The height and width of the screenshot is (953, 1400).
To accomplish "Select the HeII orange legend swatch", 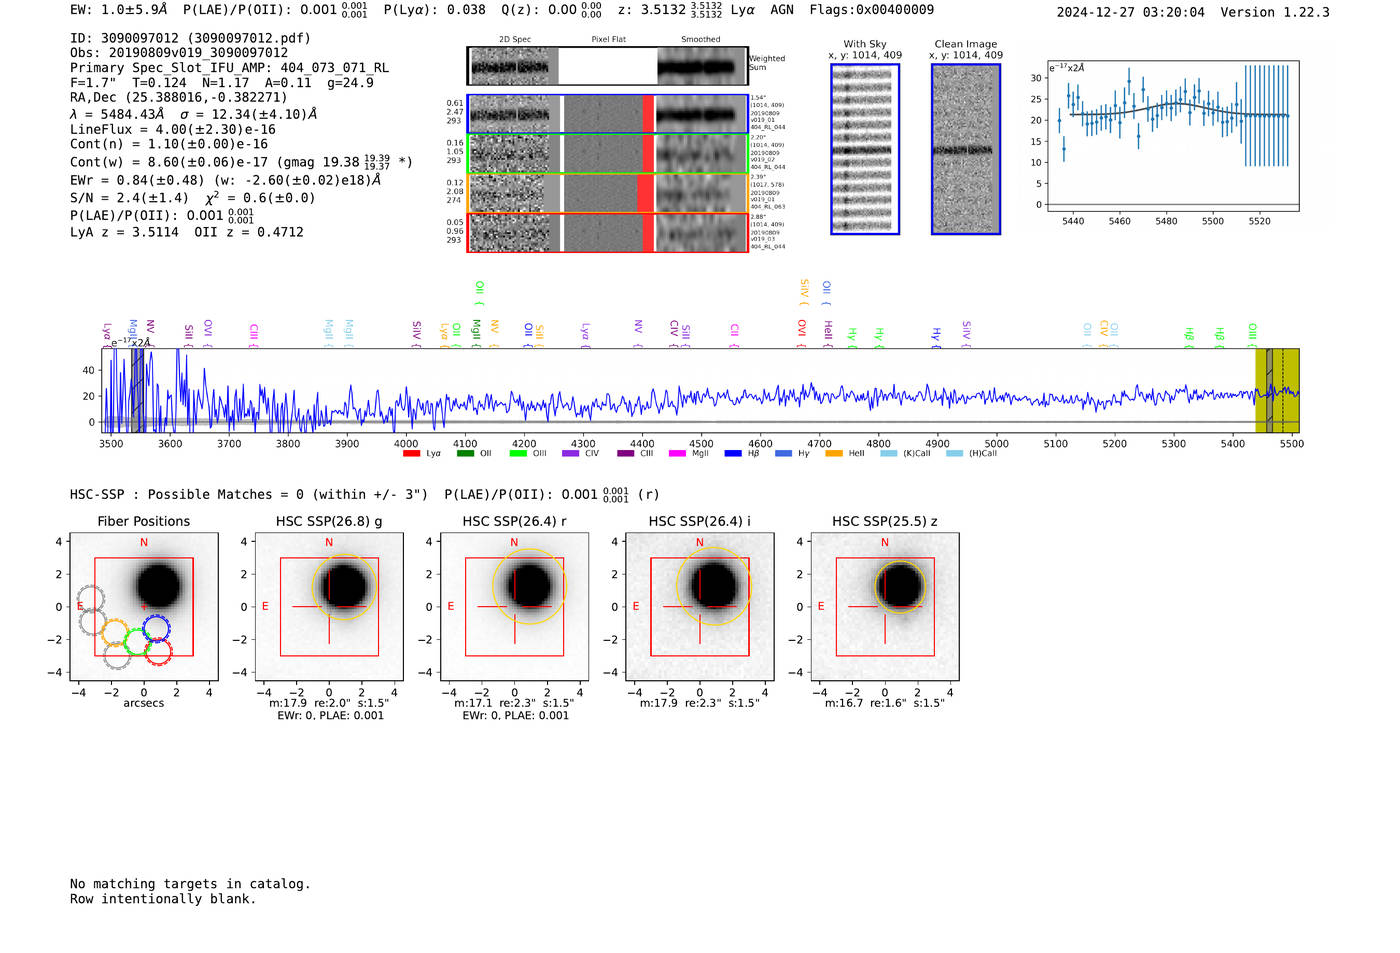I will [834, 454].
